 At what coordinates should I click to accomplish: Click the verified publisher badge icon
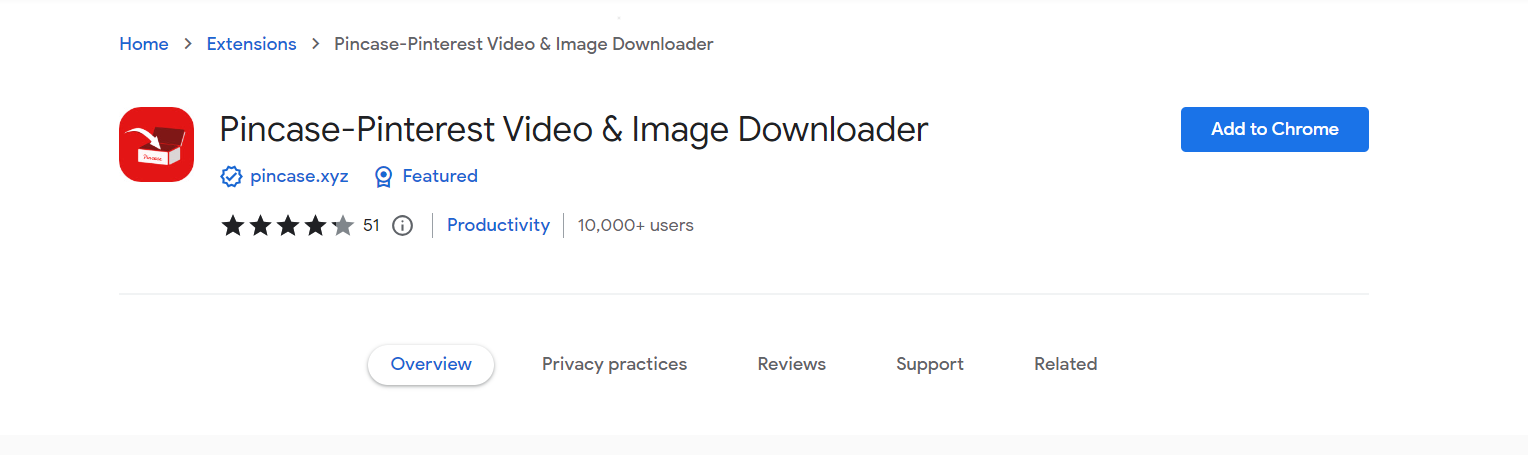231,177
